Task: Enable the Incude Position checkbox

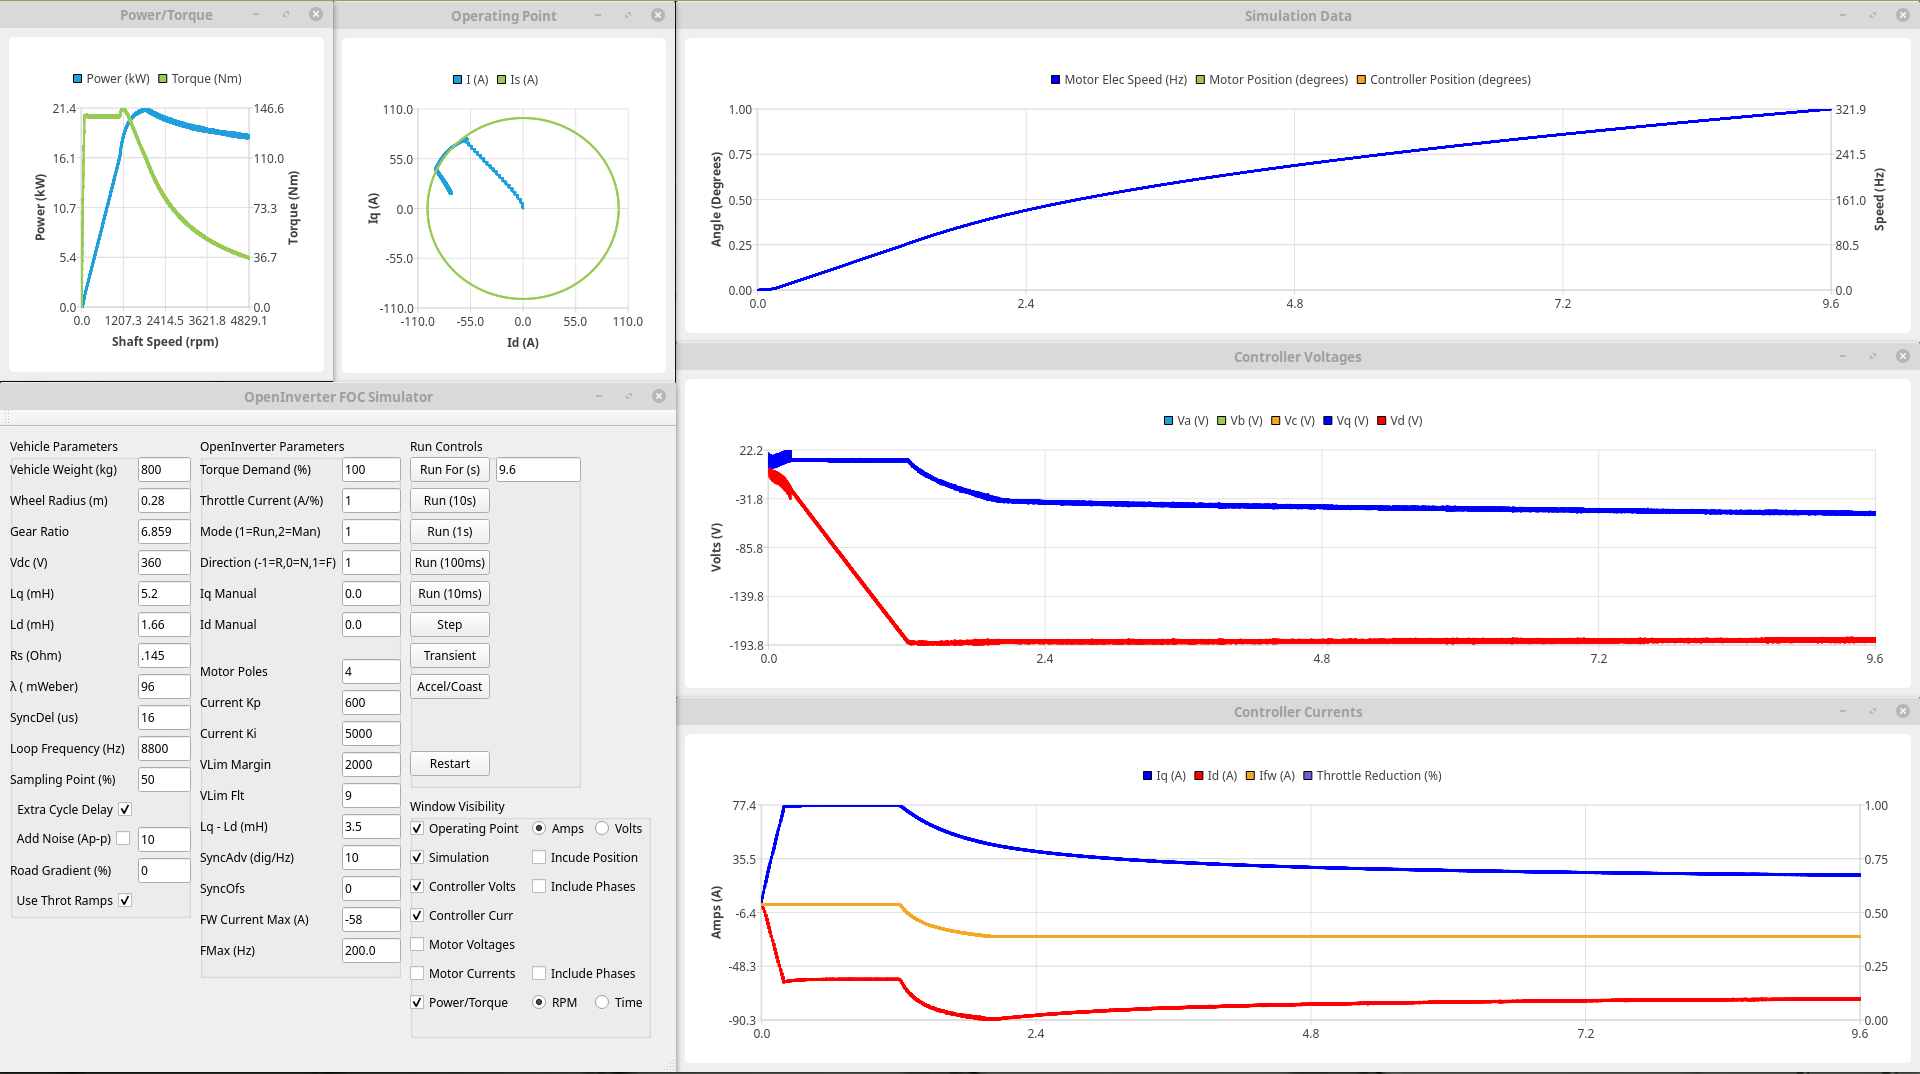Action: (539, 857)
